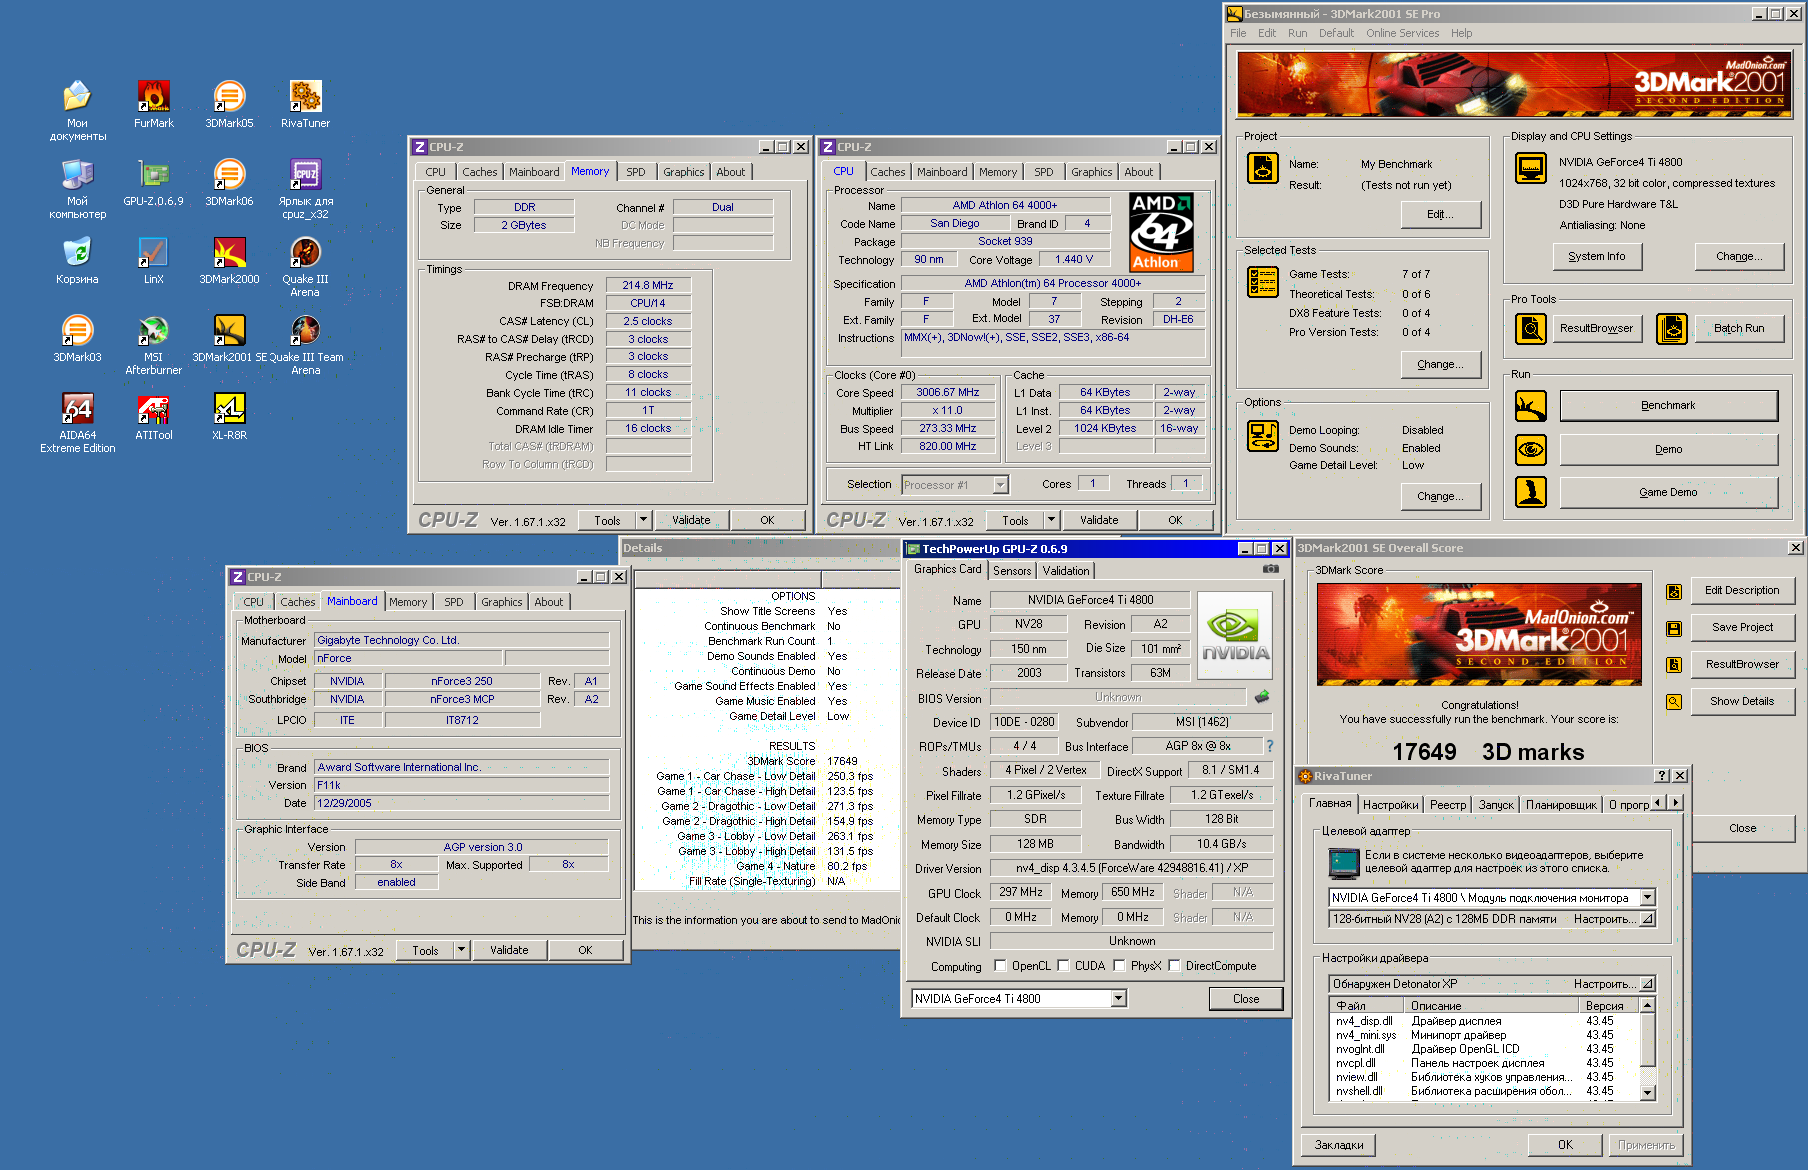Switch to the Sensors tab in GPU-Z
This screenshot has height=1170, width=1808.
click(1012, 570)
